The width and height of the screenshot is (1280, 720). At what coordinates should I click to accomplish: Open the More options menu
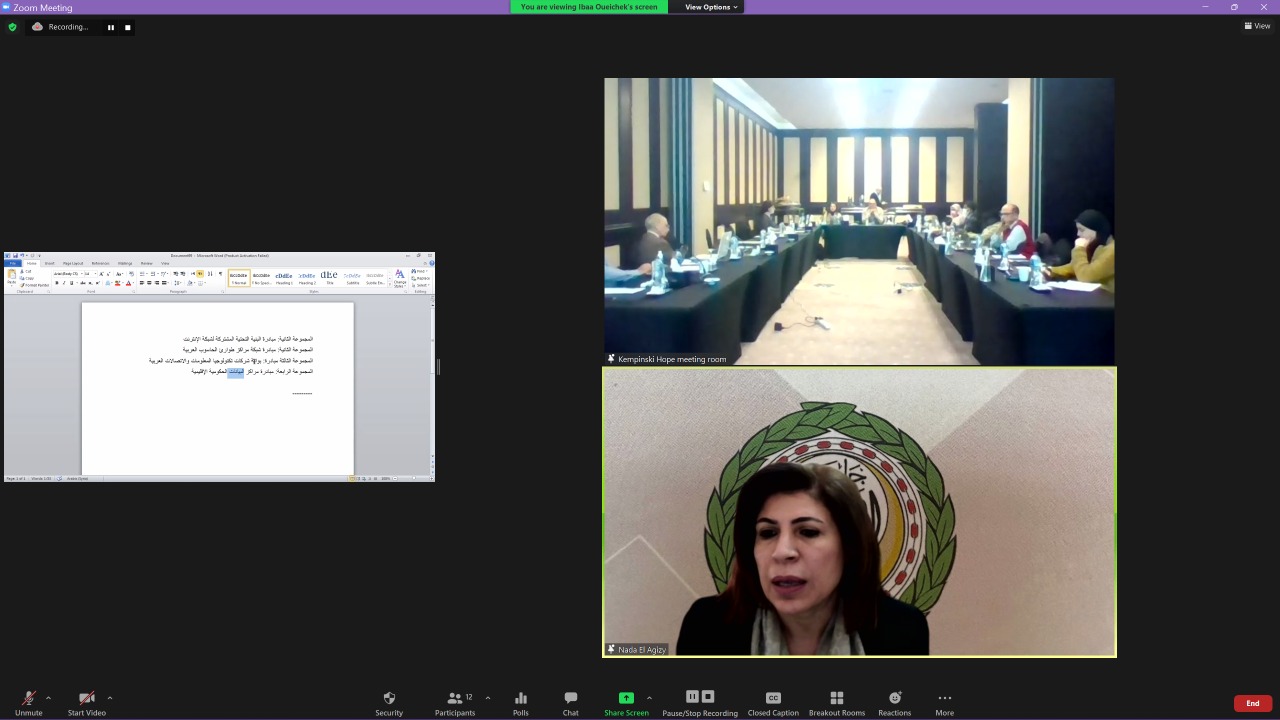[x=944, y=703]
